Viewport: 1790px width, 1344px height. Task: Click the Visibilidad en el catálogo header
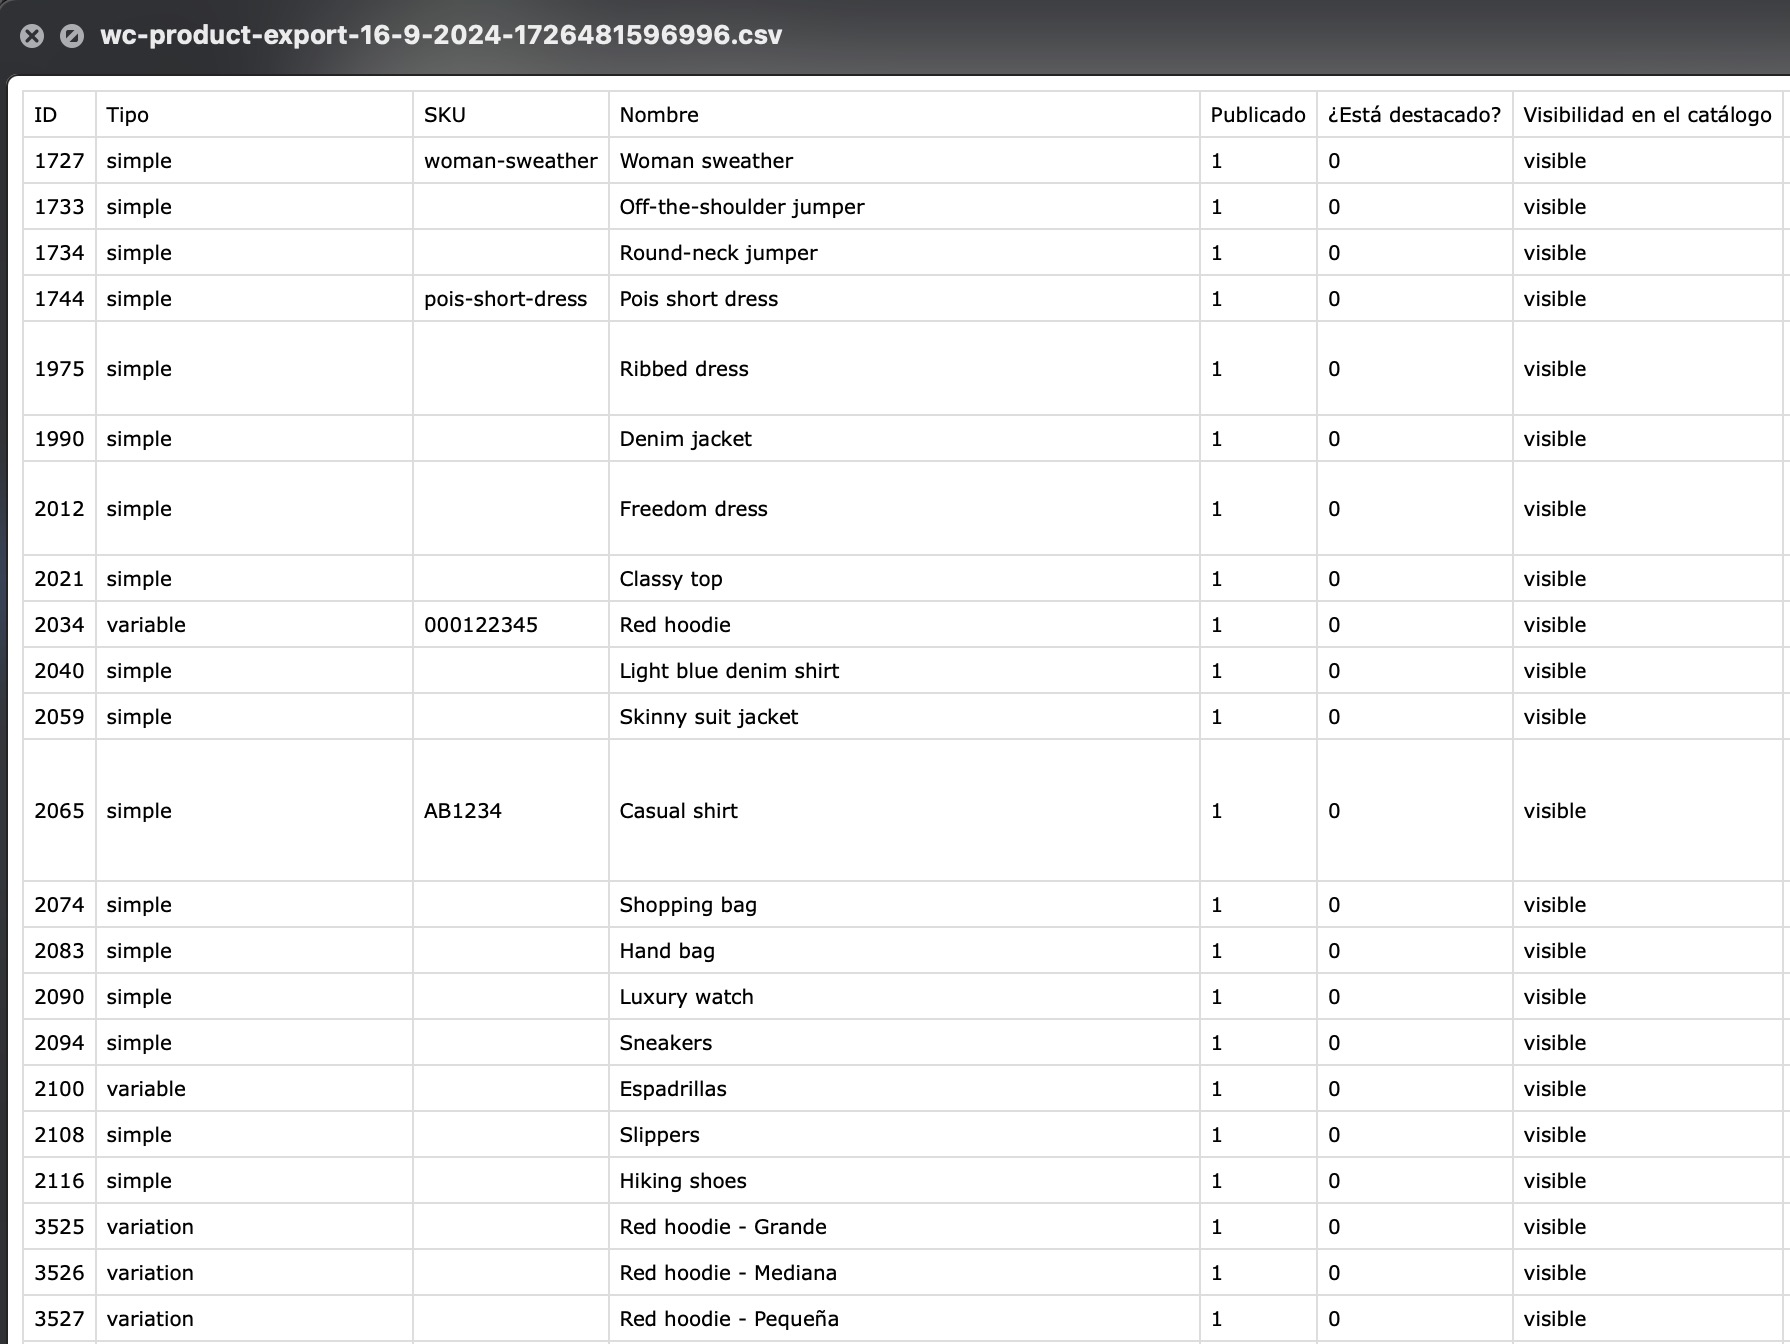(1647, 115)
